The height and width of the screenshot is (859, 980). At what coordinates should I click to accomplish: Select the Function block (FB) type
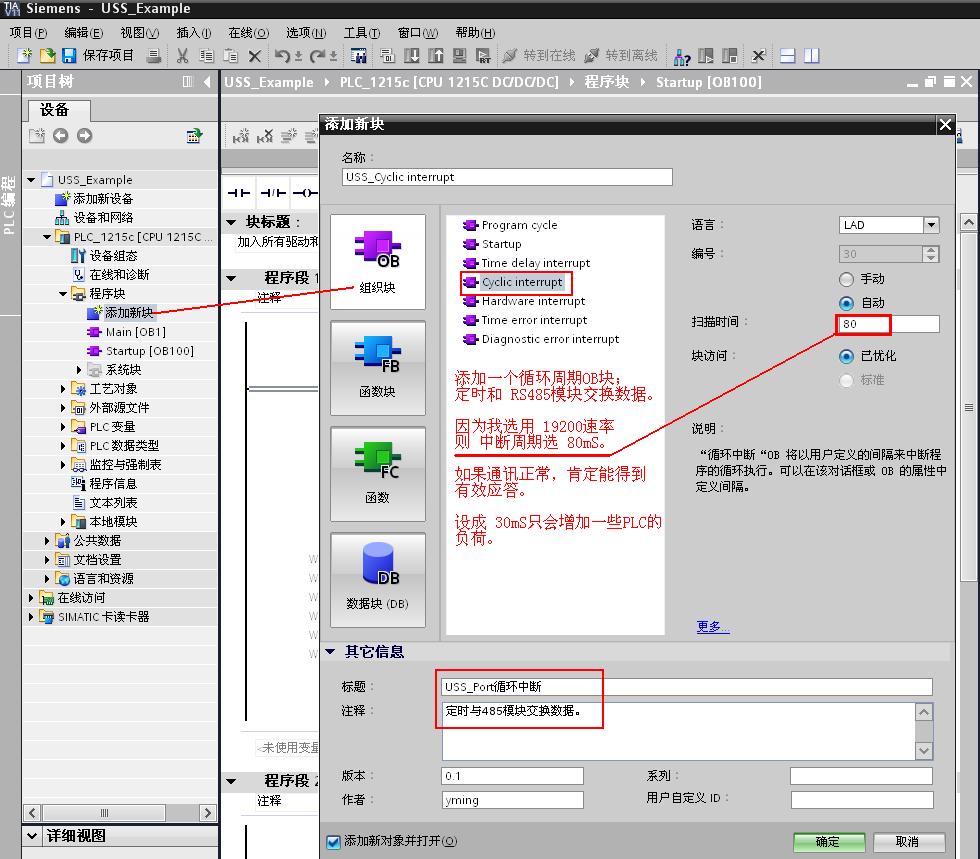378,368
